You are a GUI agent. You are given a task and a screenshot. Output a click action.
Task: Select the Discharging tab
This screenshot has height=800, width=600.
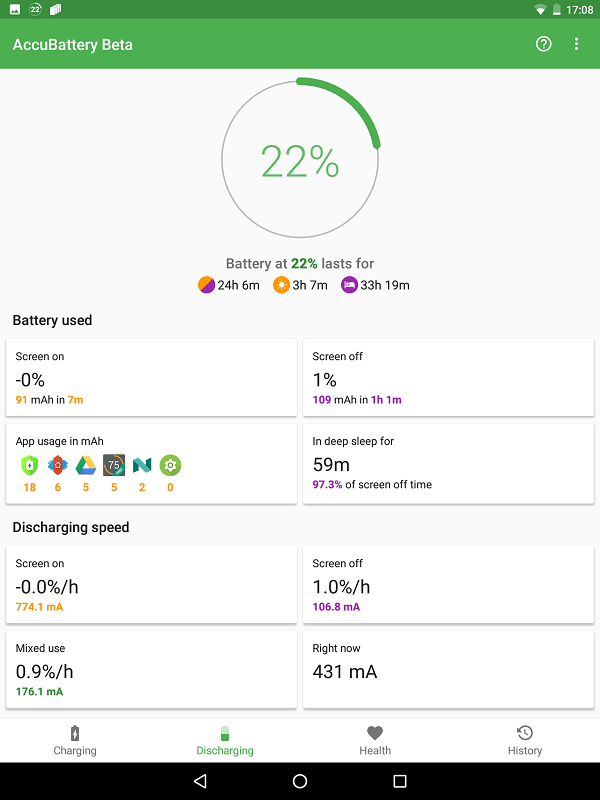click(x=225, y=740)
